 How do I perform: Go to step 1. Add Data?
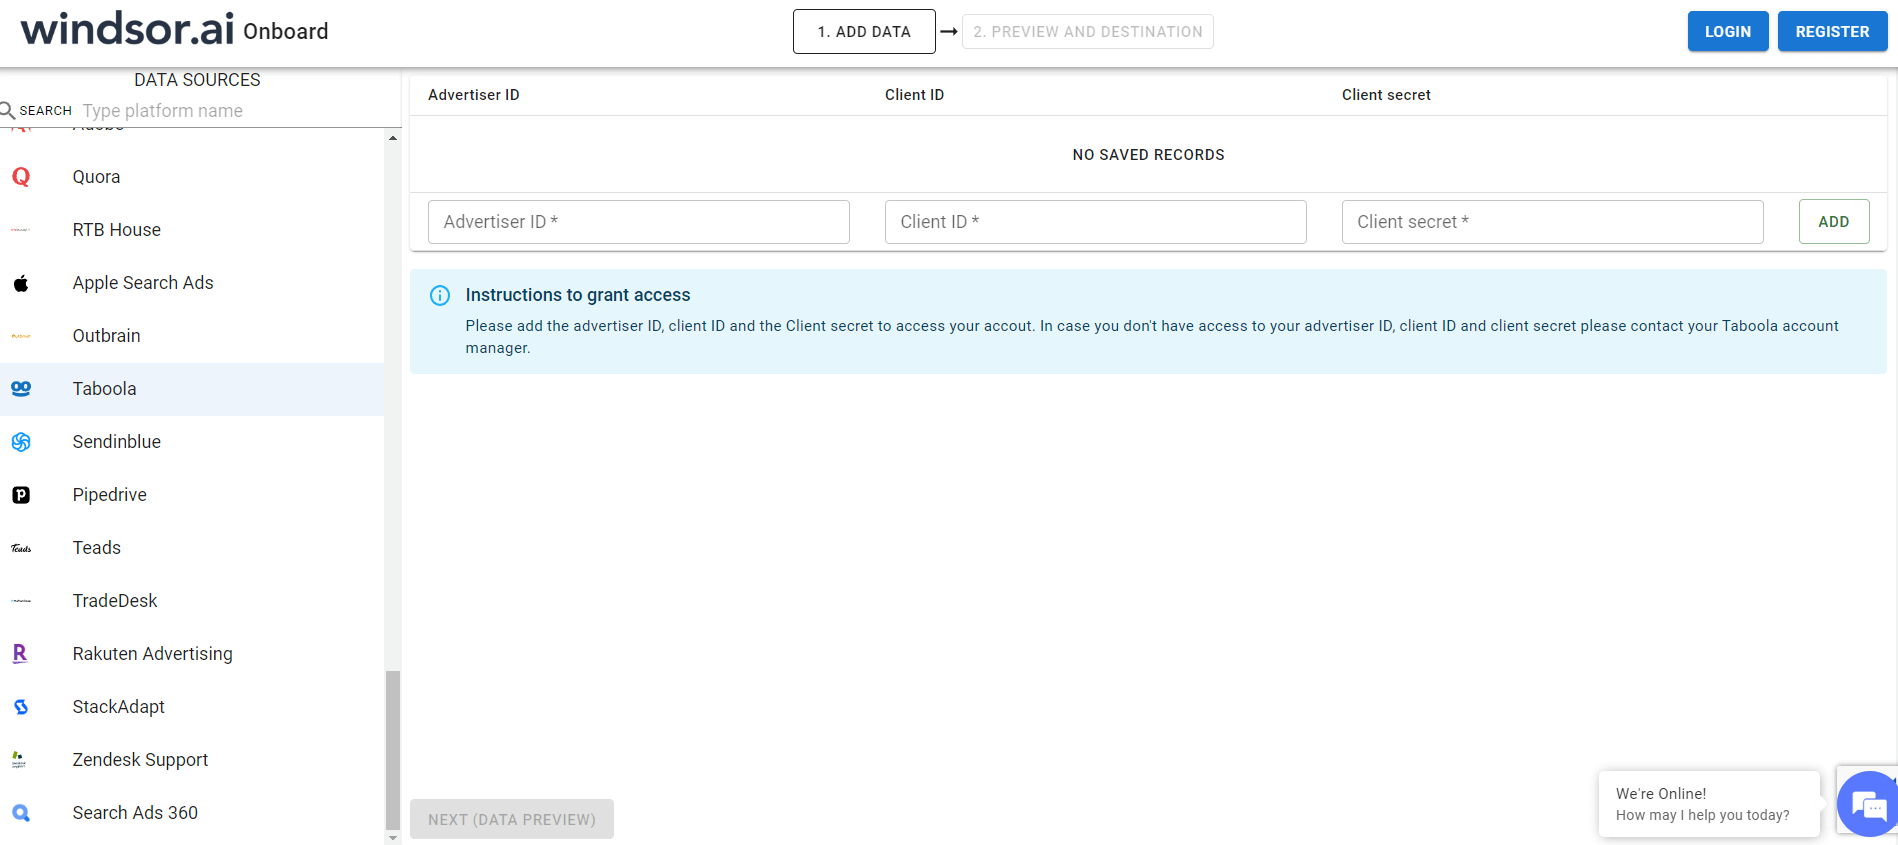[864, 32]
